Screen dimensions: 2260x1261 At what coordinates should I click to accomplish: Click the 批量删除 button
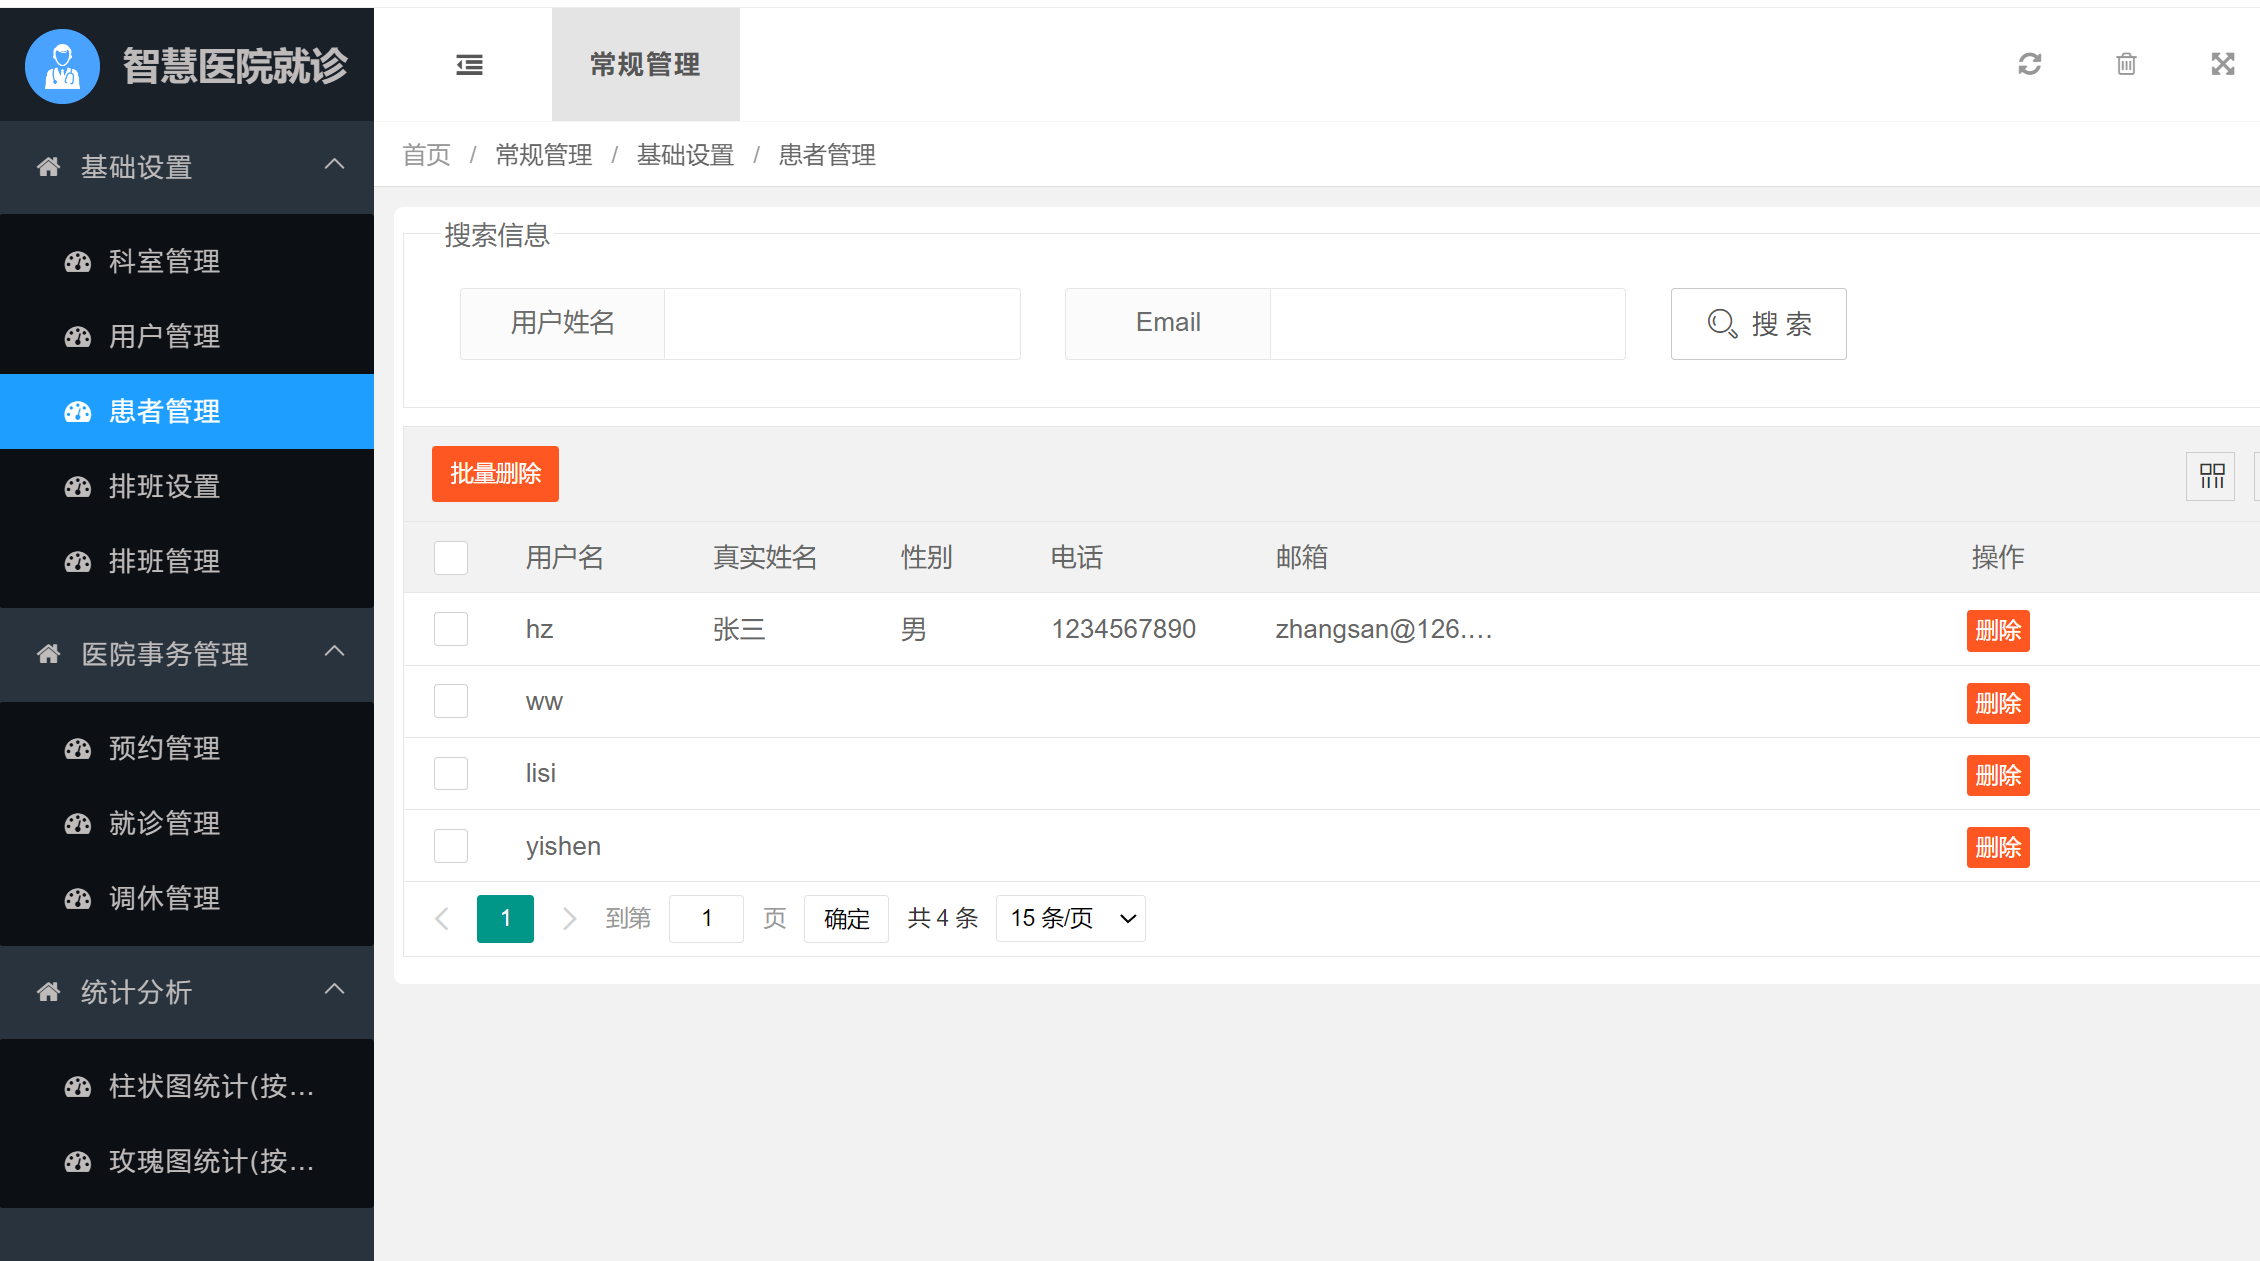494,473
